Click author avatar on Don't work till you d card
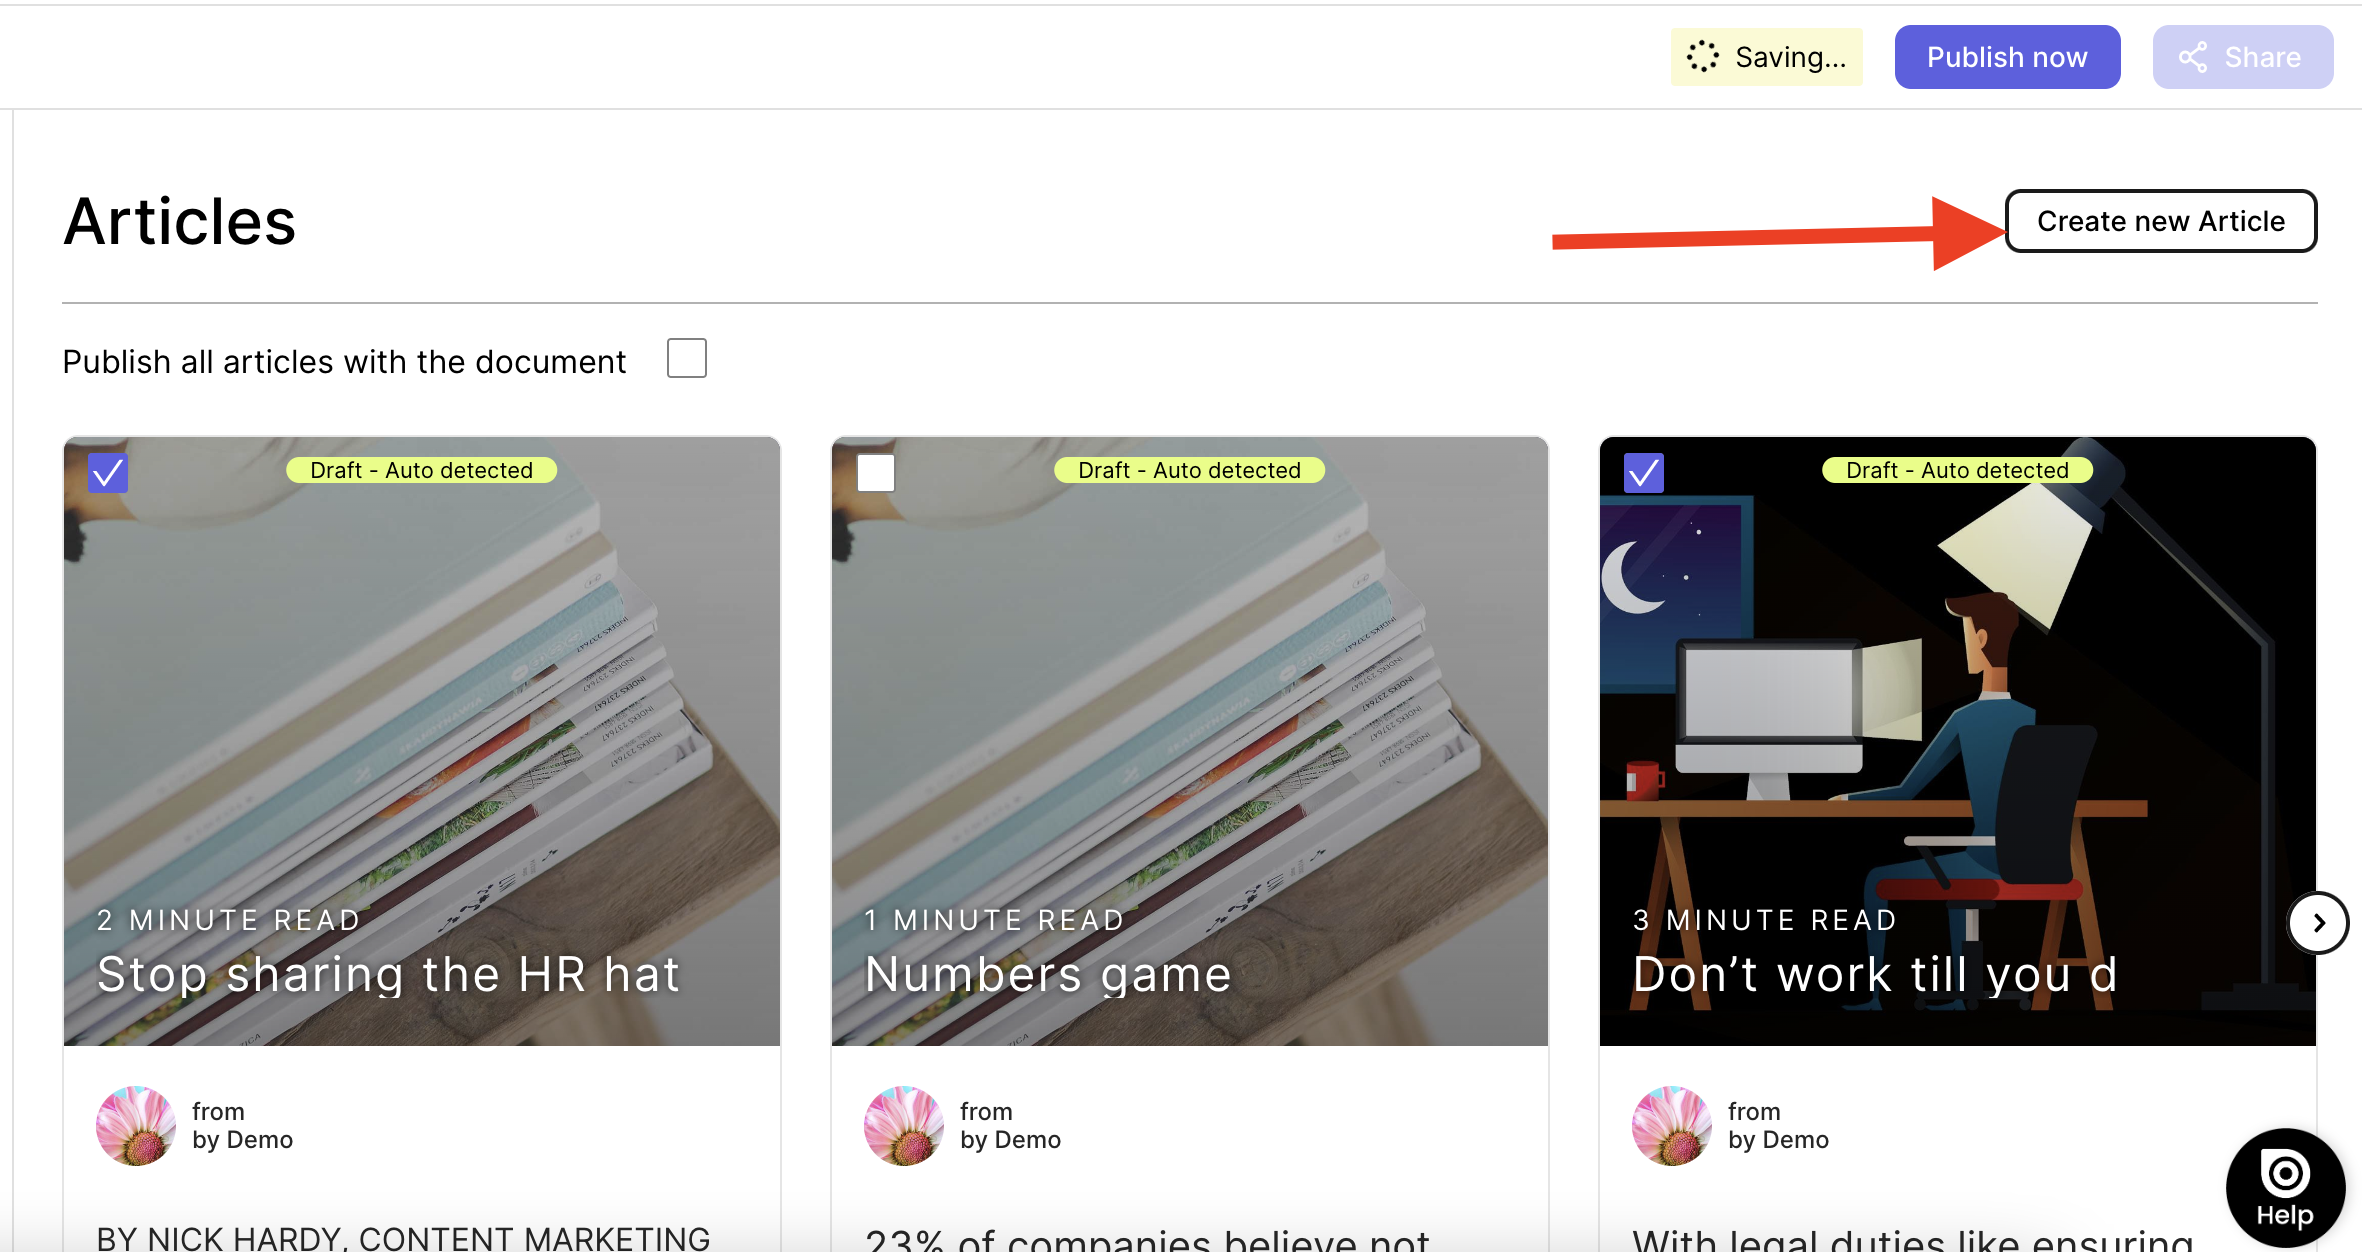The width and height of the screenshot is (2362, 1252). [1672, 1126]
